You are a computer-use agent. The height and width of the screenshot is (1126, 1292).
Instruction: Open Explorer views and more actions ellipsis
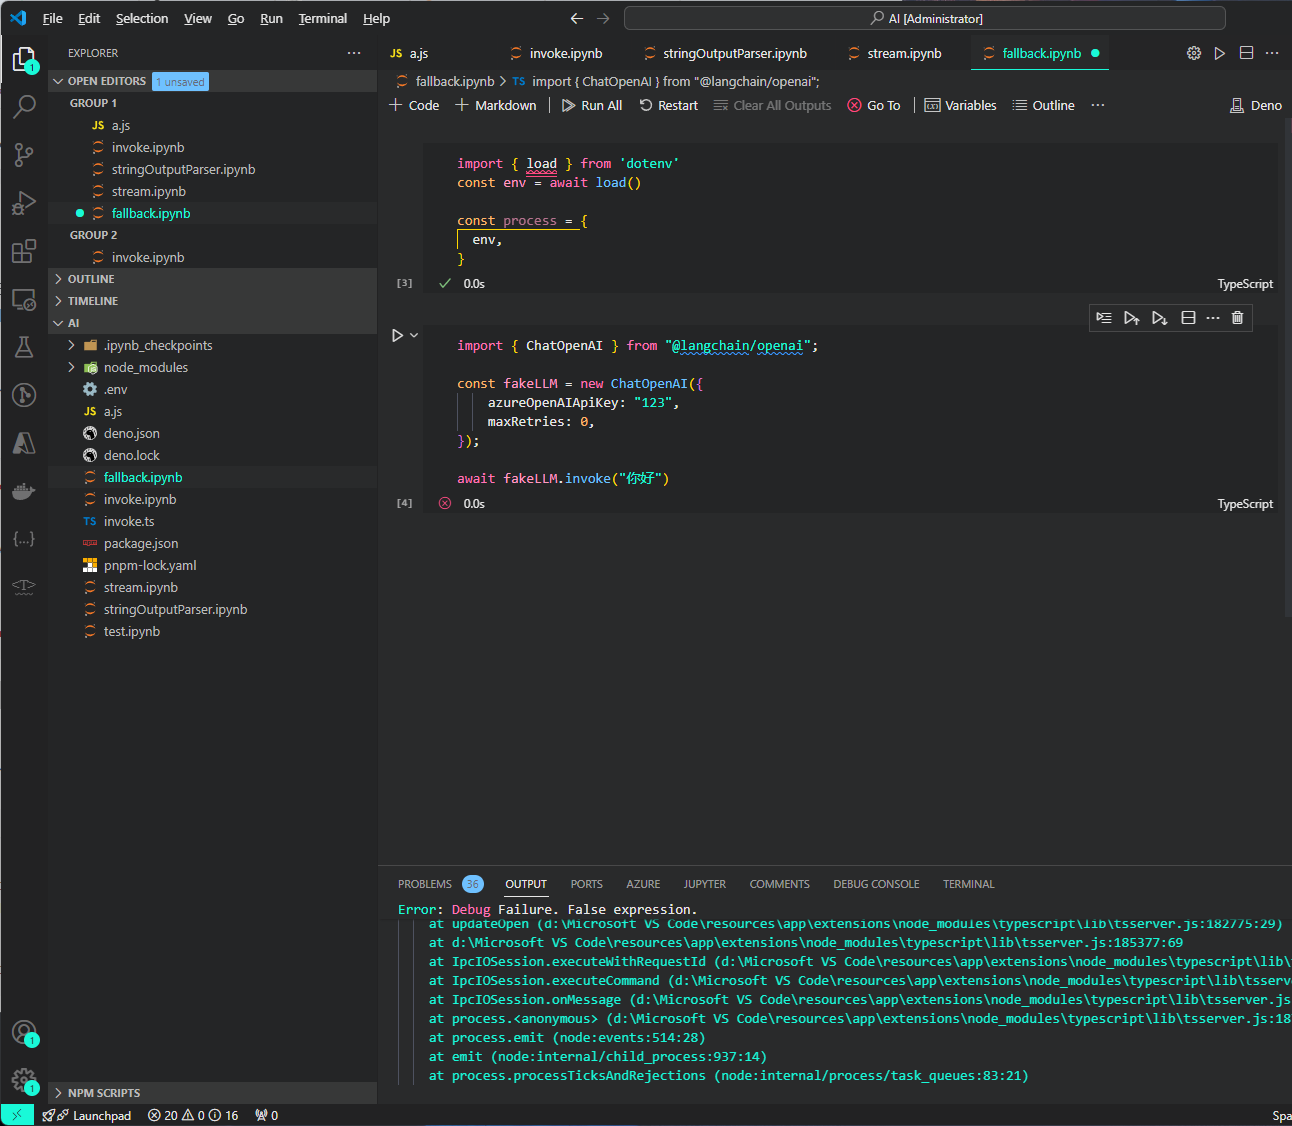[354, 53]
